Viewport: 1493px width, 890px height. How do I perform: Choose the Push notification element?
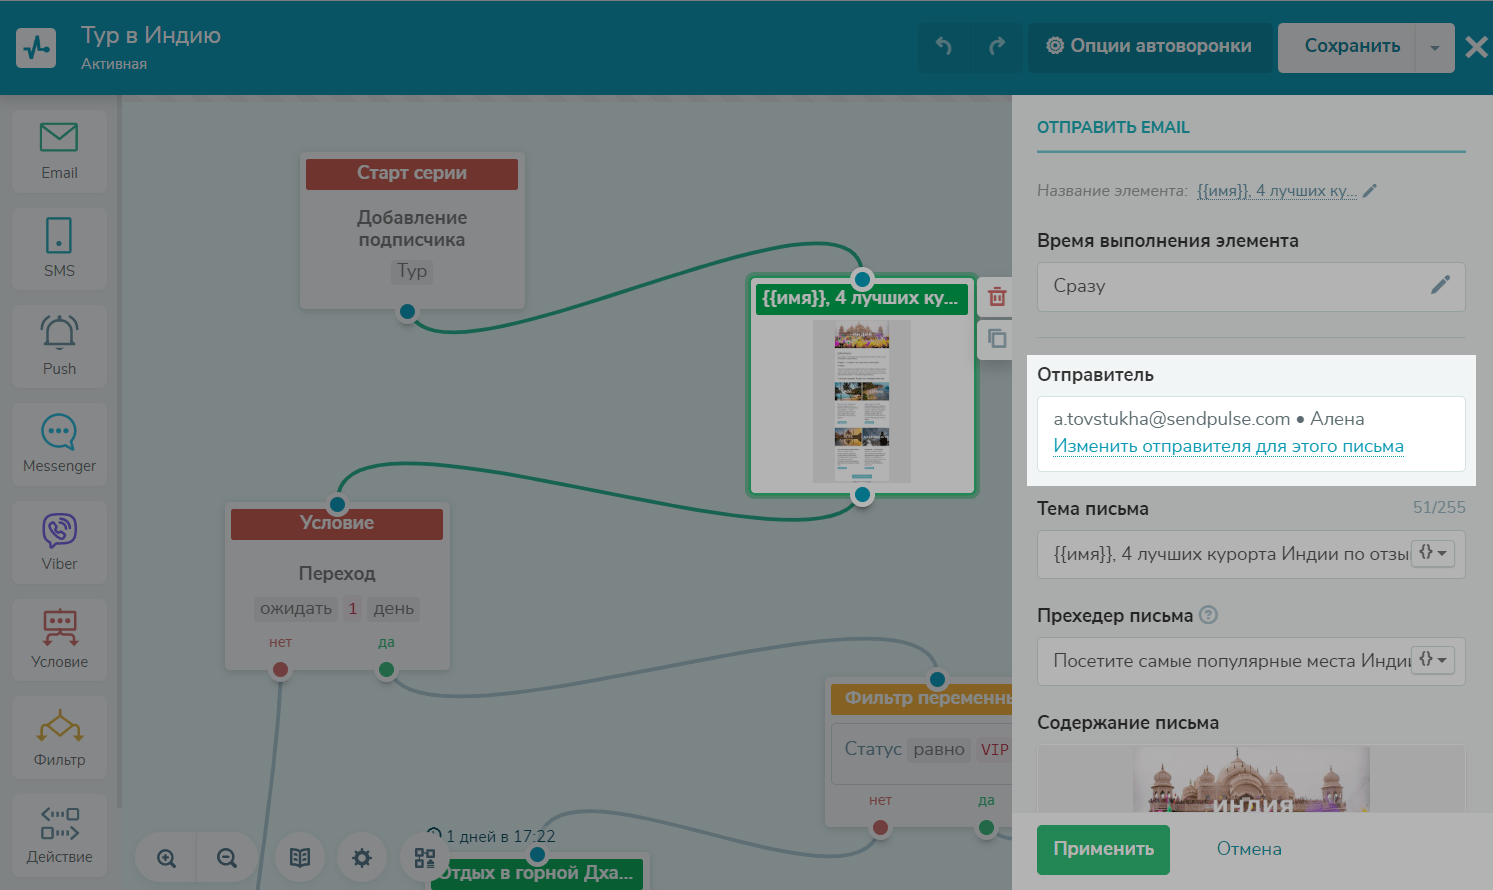59,345
